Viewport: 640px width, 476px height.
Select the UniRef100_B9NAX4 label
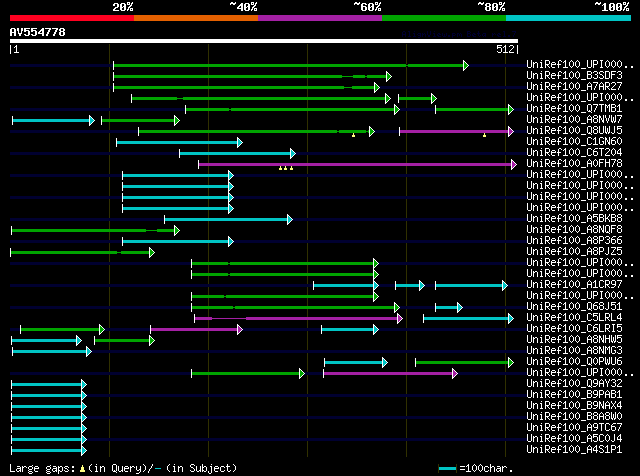point(574,406)
